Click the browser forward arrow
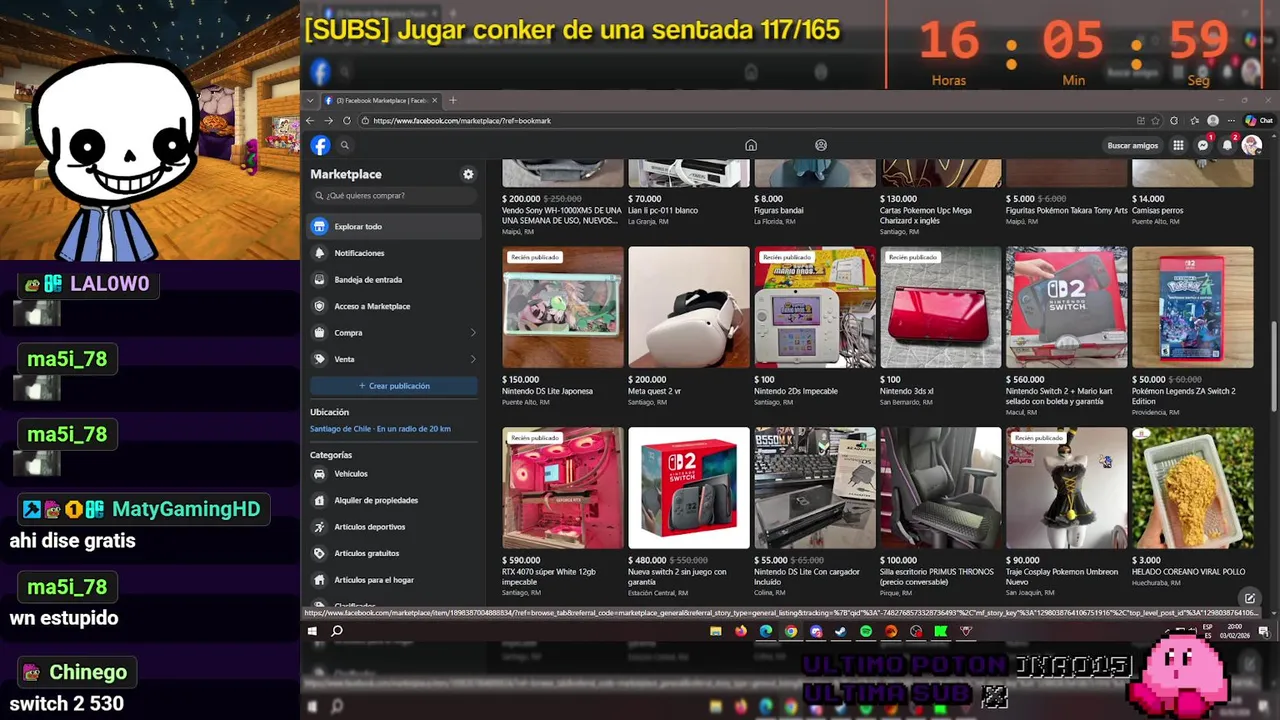Image resolution: width=1280 pixels, height=720 pixels. click(x=328, y=120)
